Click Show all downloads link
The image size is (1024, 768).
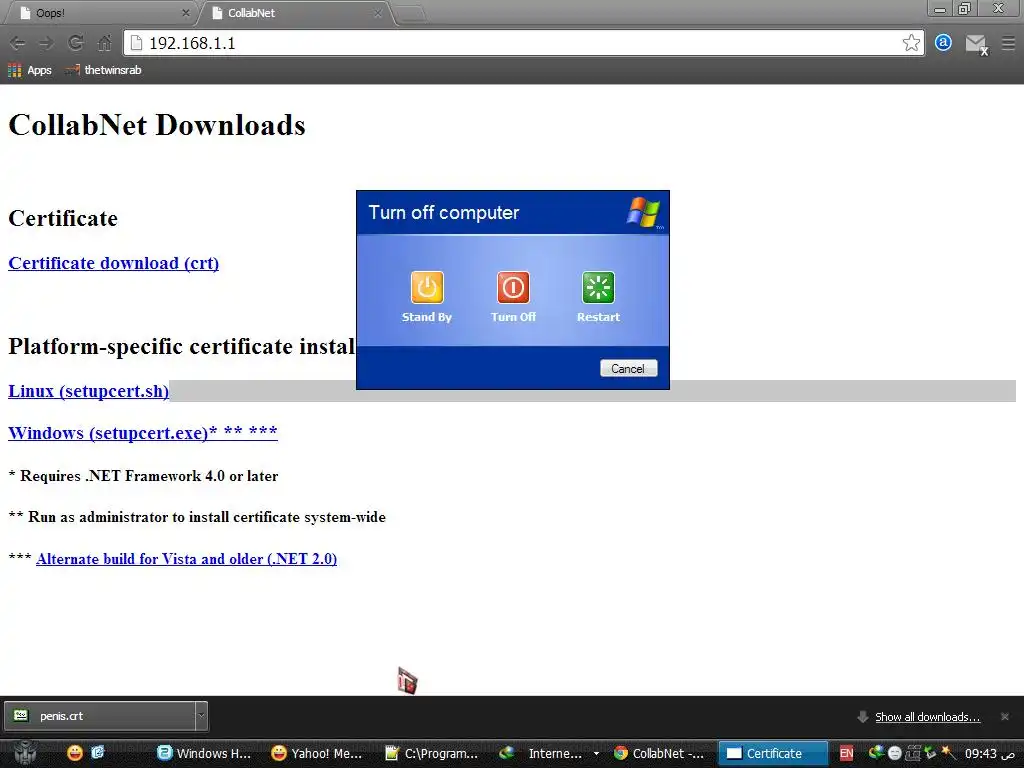pyautogui.click(x=927, y=717)
